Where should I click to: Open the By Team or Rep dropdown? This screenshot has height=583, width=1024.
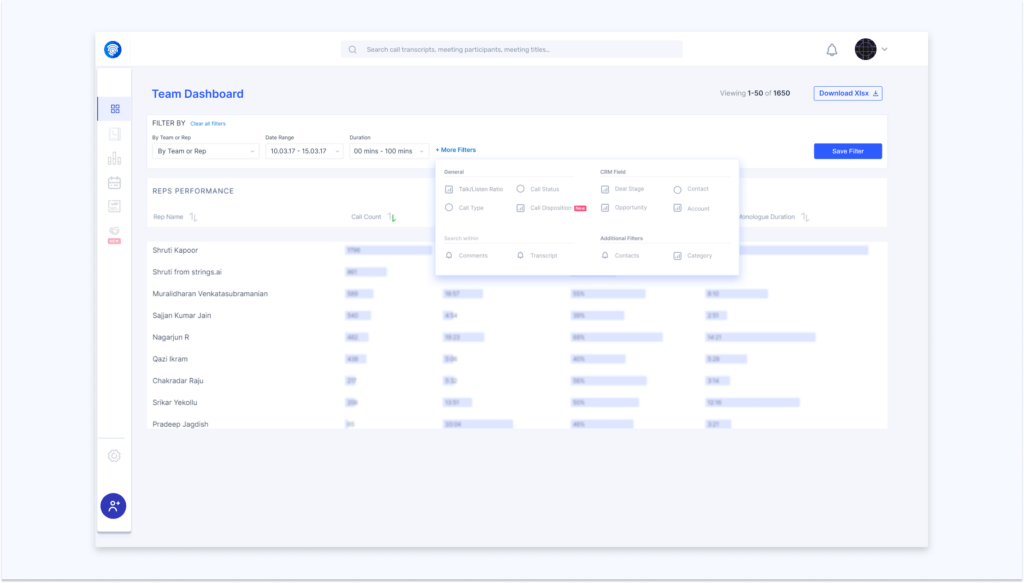pos(204,150)
